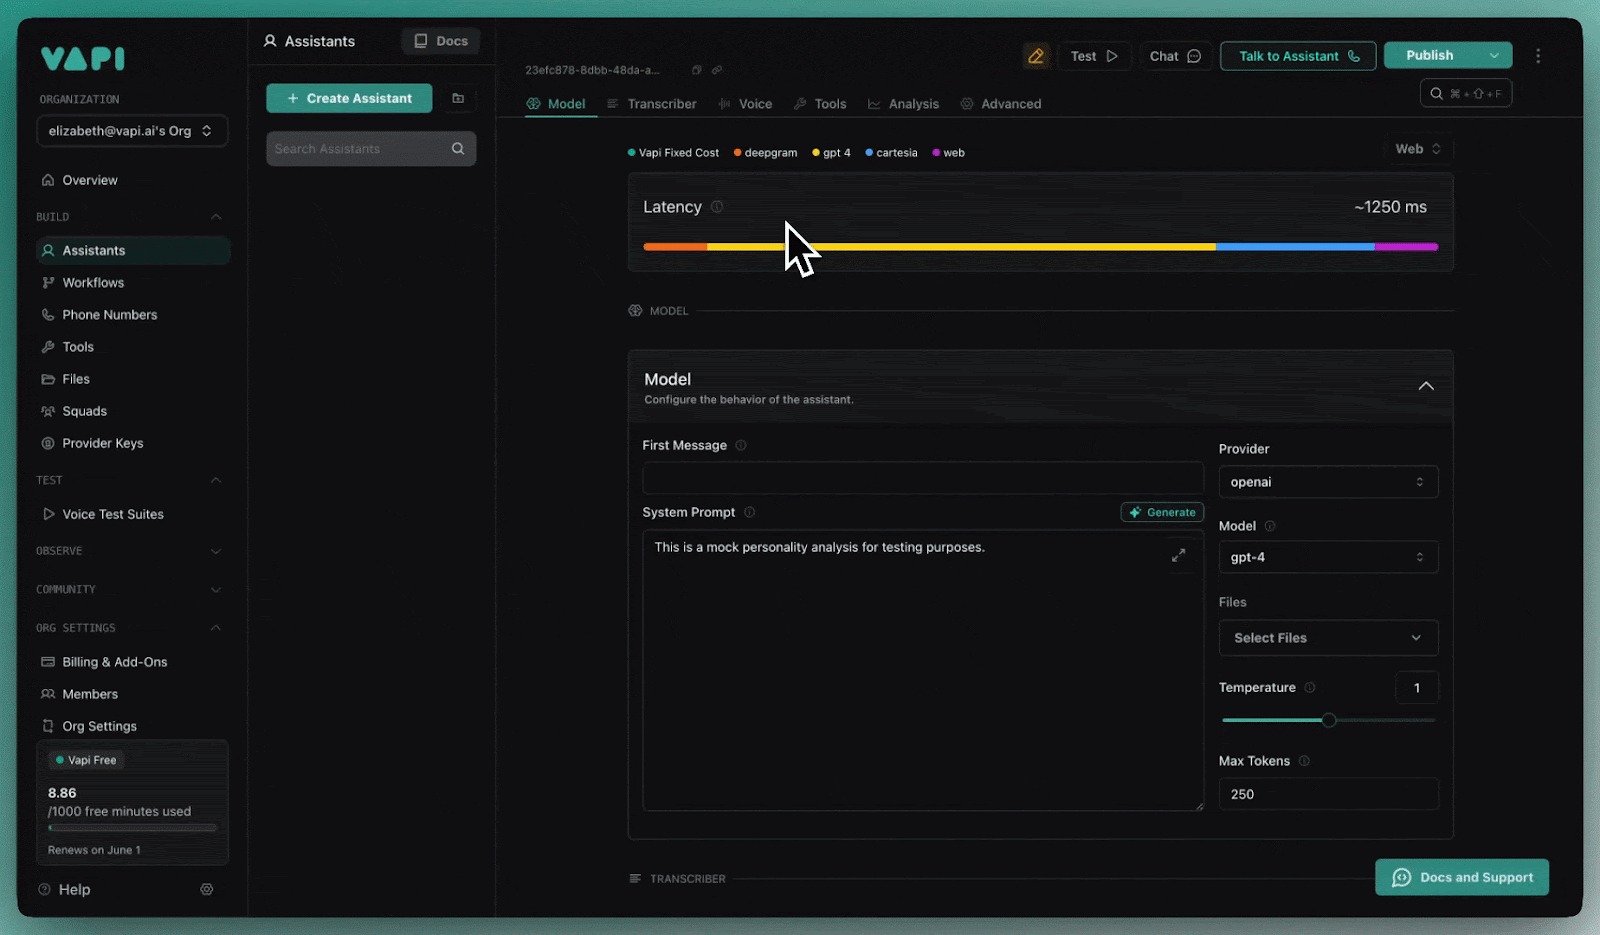The image size is (1600, 935).
Task: Click the Latency info icon
Action: click(717, 207)
